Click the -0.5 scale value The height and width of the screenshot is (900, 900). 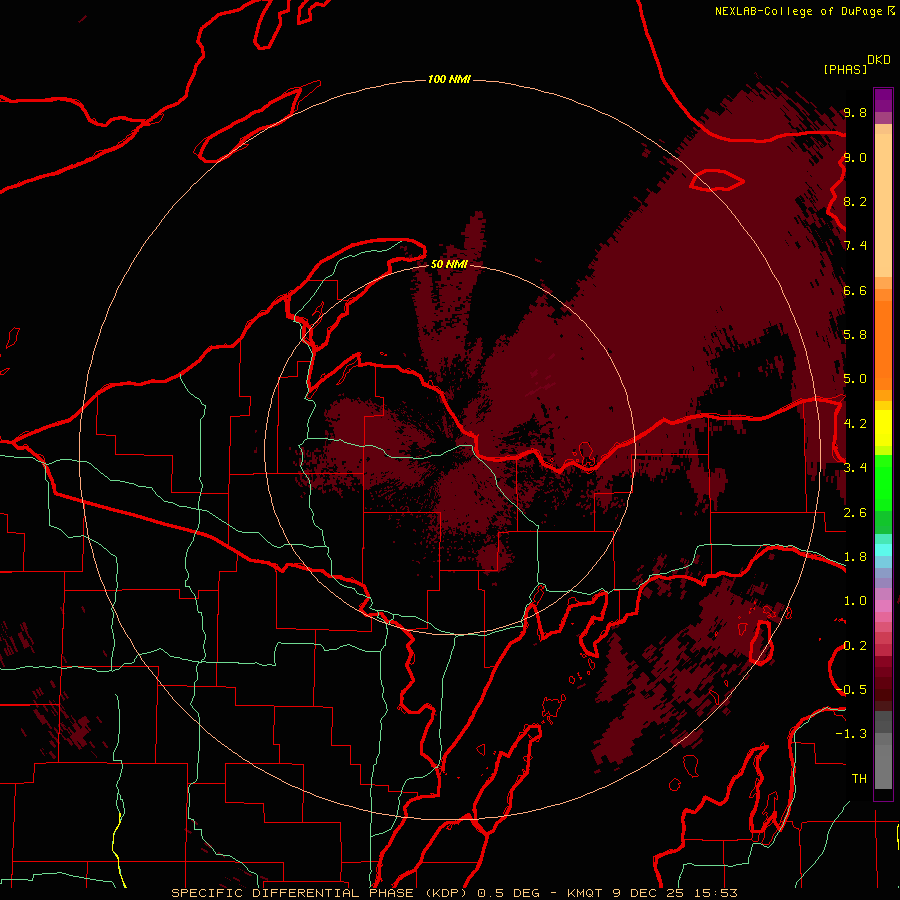tap(851, 689)
